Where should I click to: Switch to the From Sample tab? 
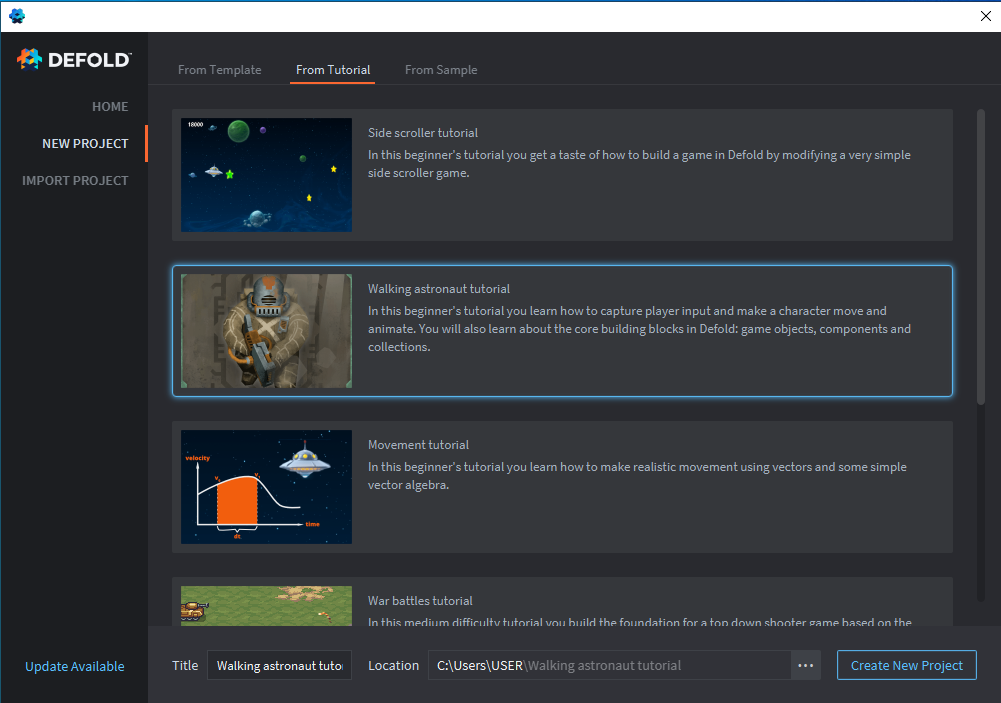click(441, 70)
